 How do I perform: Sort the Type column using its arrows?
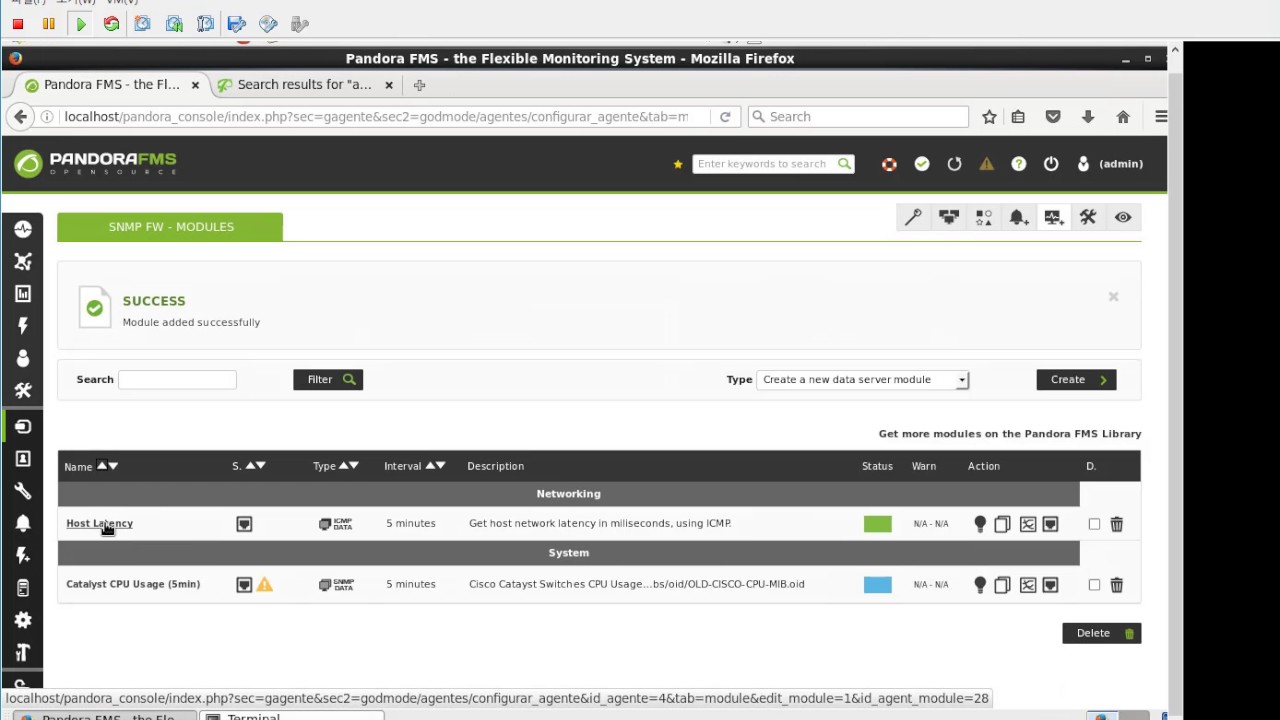348,466
